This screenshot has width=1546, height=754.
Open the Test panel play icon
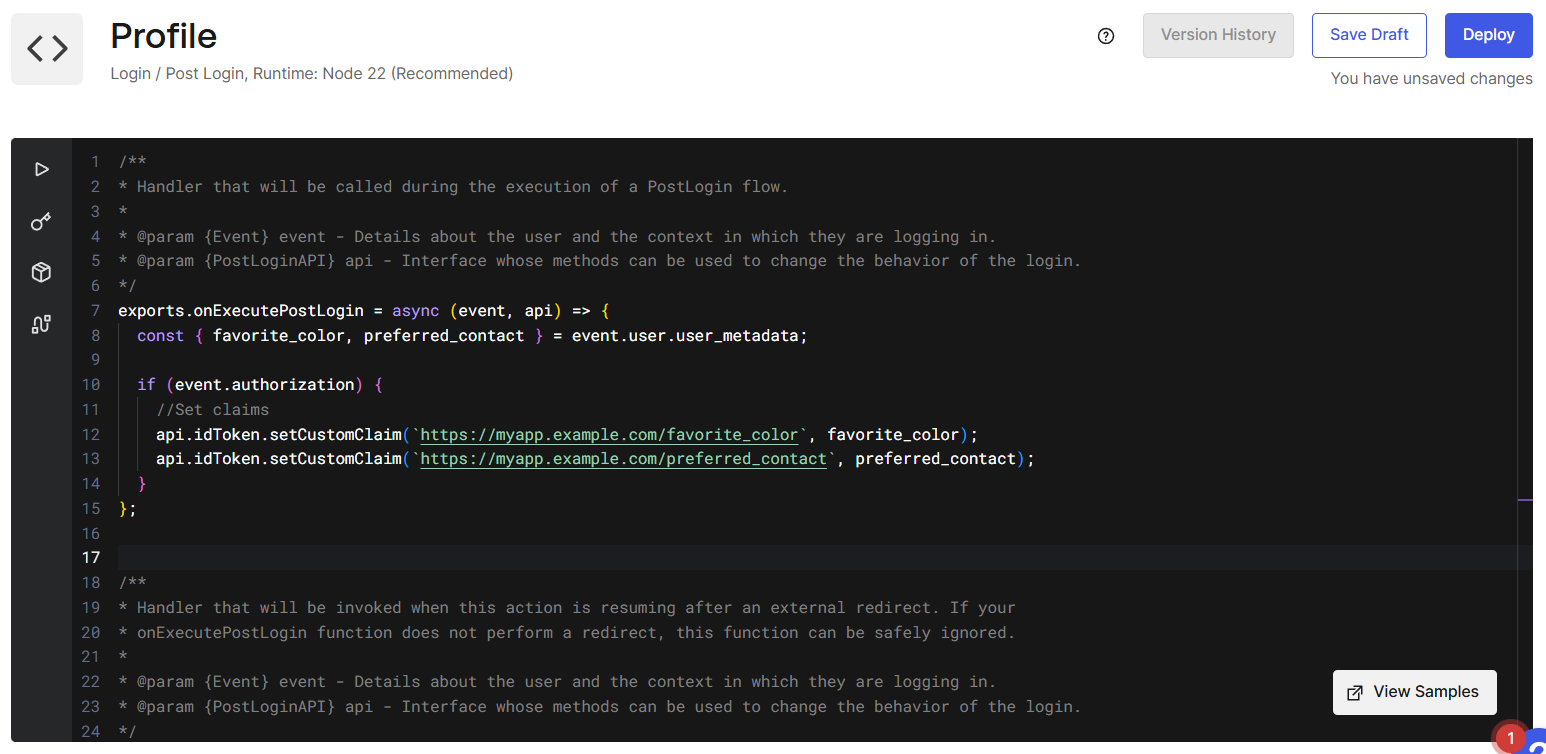pyautogui.click(x=41, y=169)
